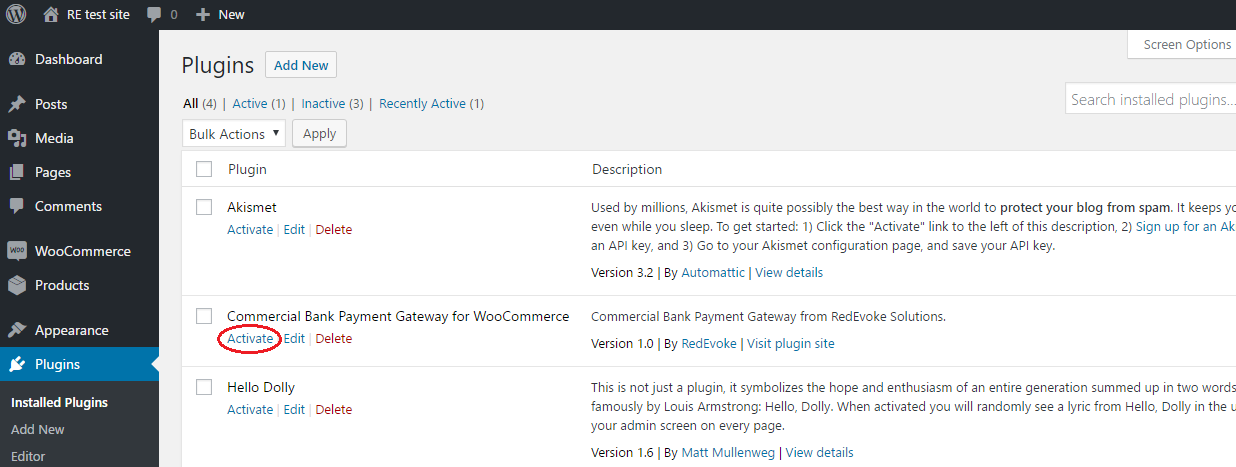1236x467 pixels.
Task: Click the Appearance paintbrush icon
Action: (x=17, y=330)
